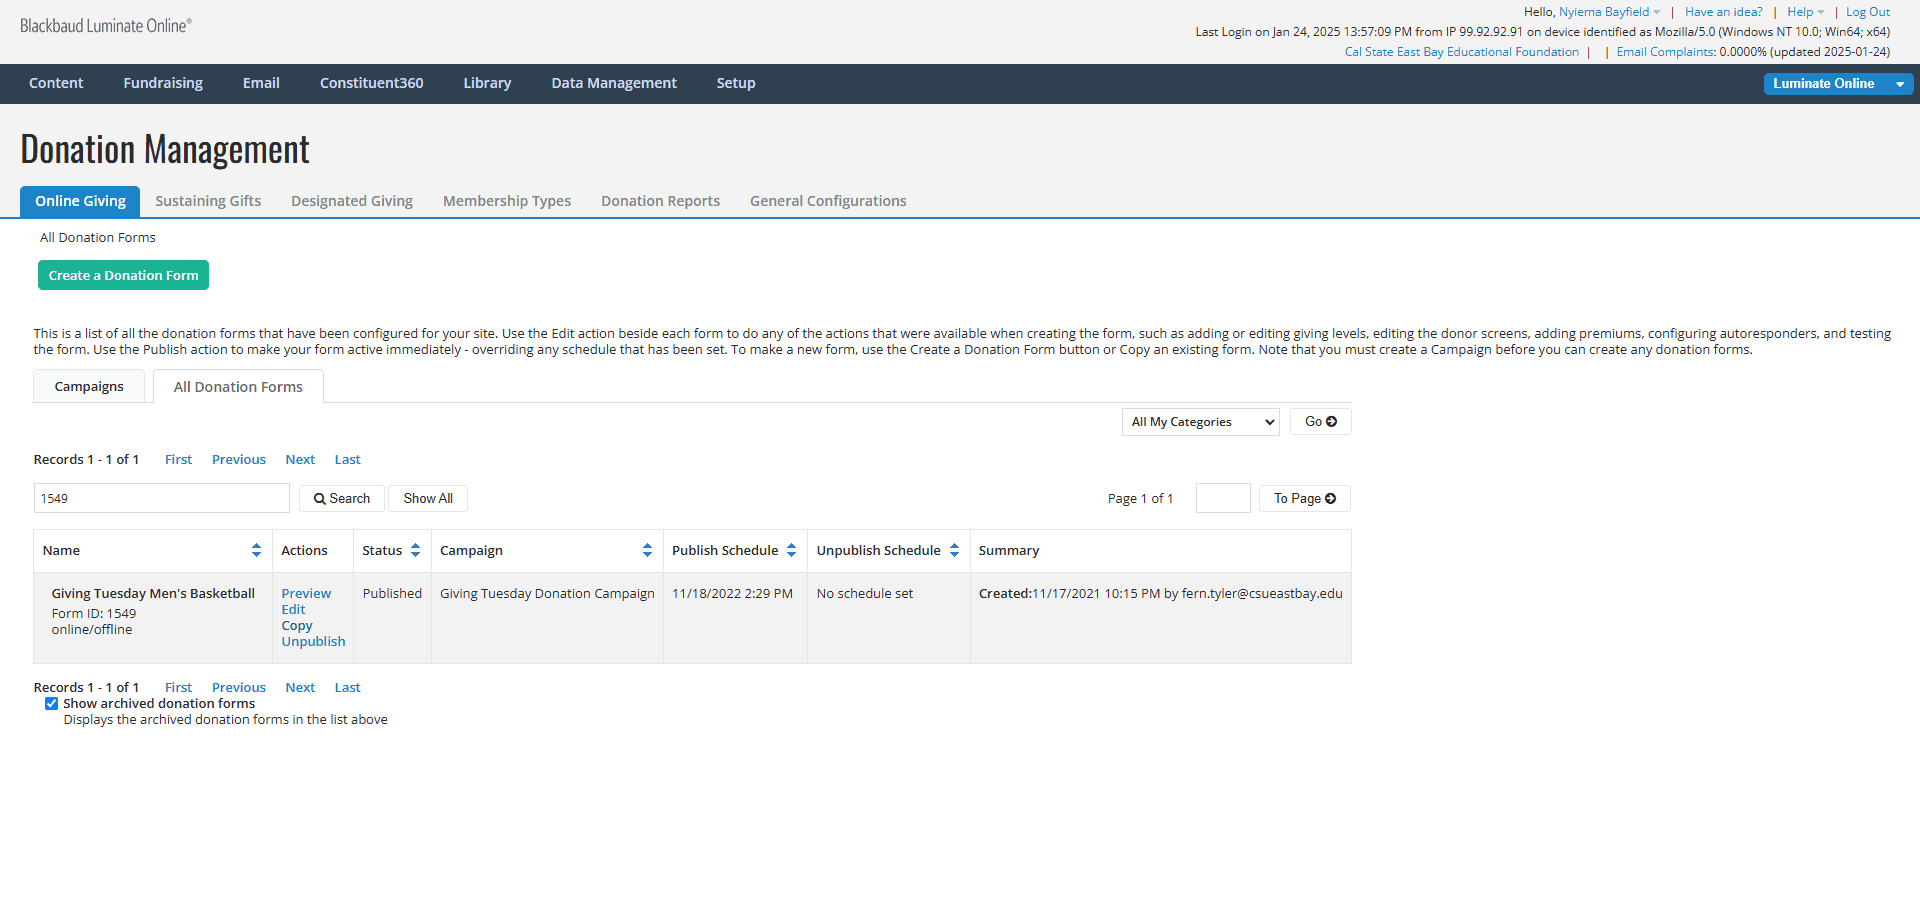Select the Online Giving tab
Viewport: 1920px width, 919px height.
pos(80,201)
